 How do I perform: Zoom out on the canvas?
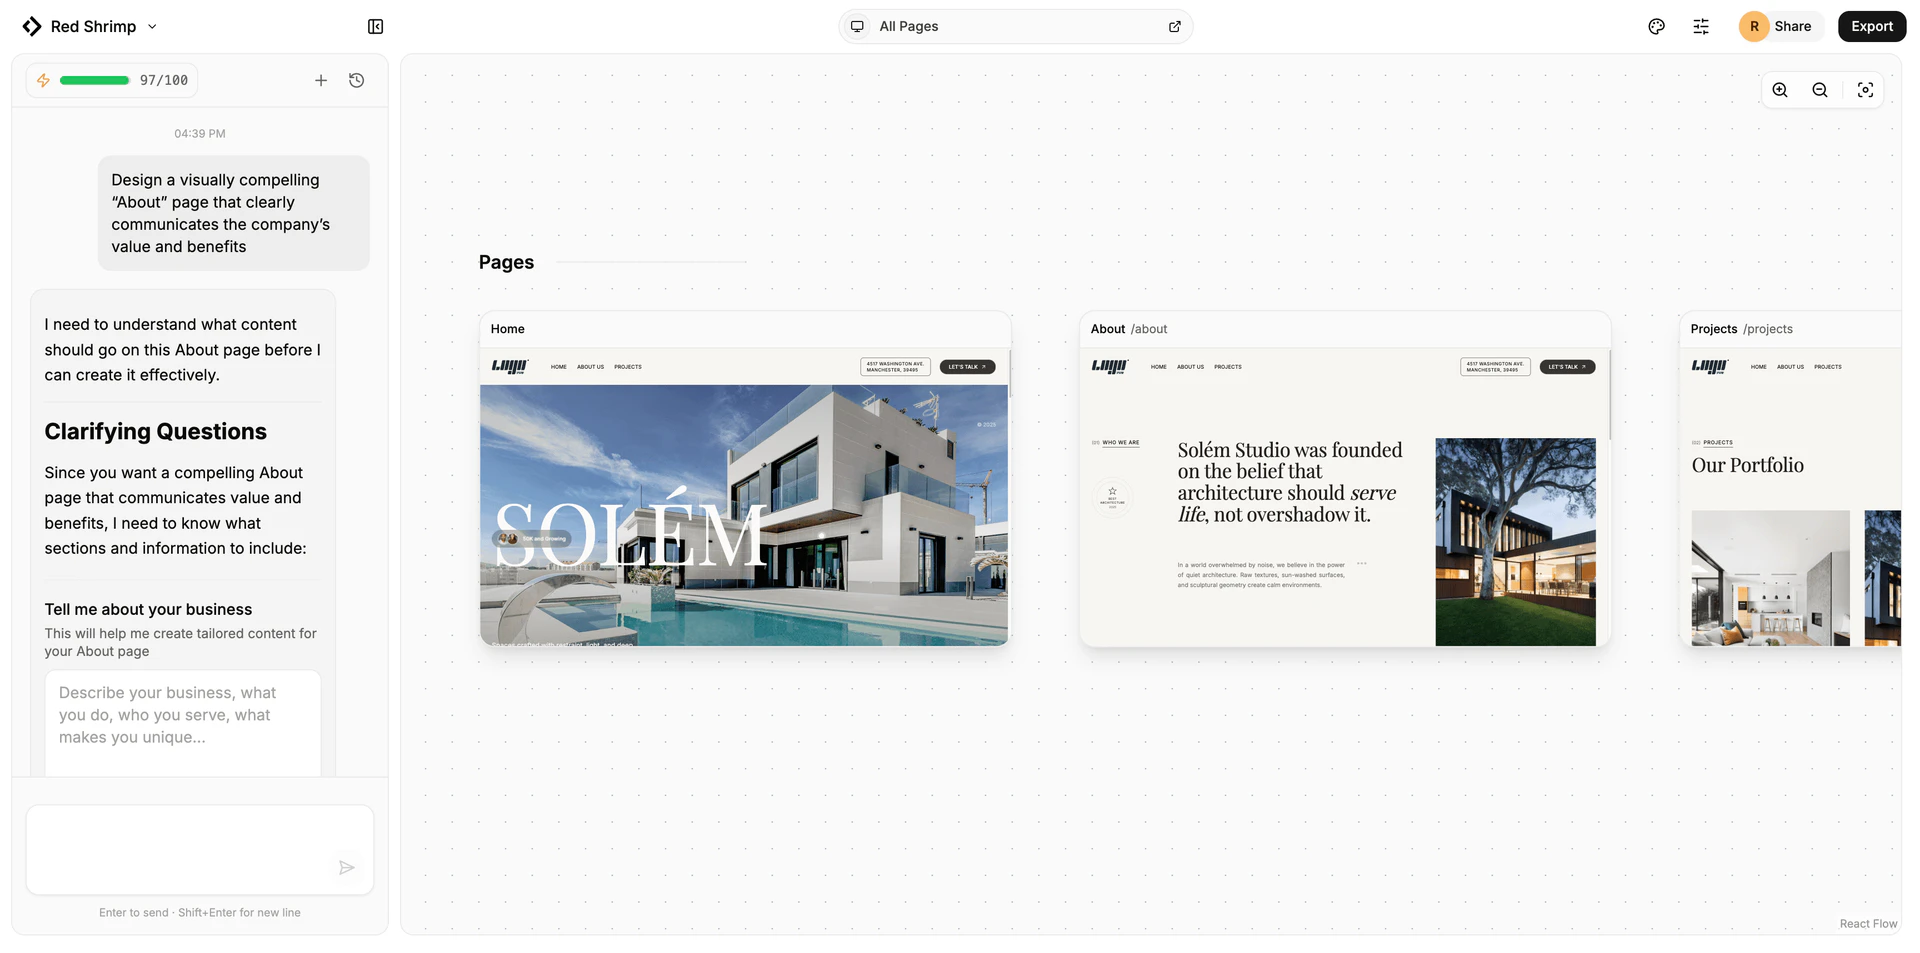coord(1819,89)
